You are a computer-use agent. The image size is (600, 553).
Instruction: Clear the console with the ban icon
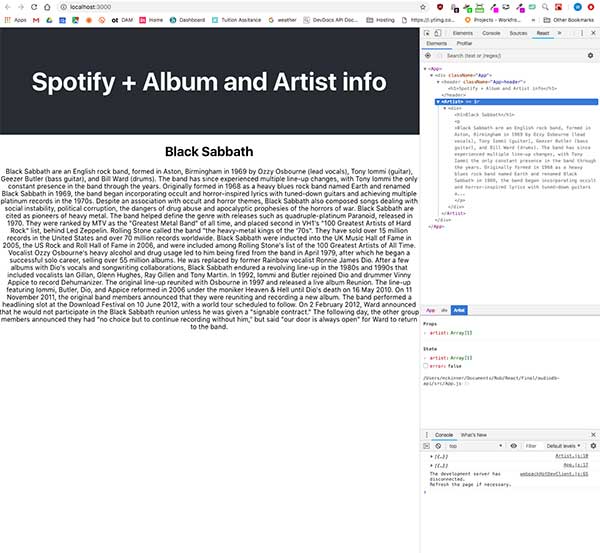pos(439,446)
